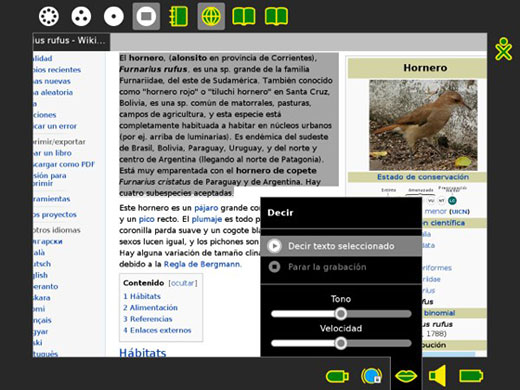The image size is (520, 390).
Task: Jump to '4 Enlaces externos' section
Action: (157, 330)
